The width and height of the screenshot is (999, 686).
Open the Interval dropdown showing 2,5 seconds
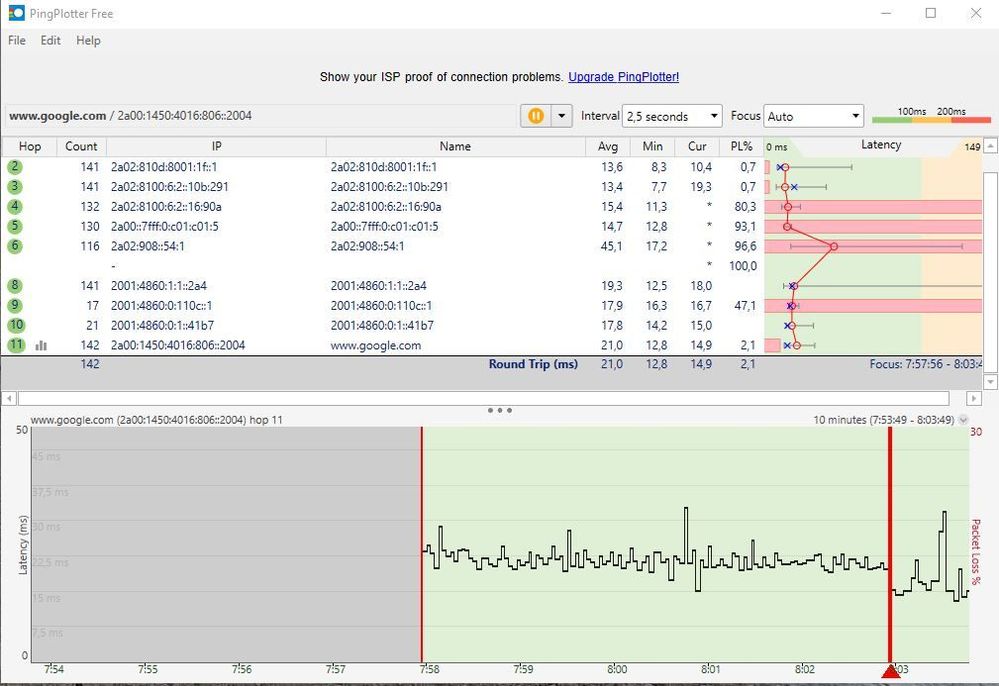[672, 116]
